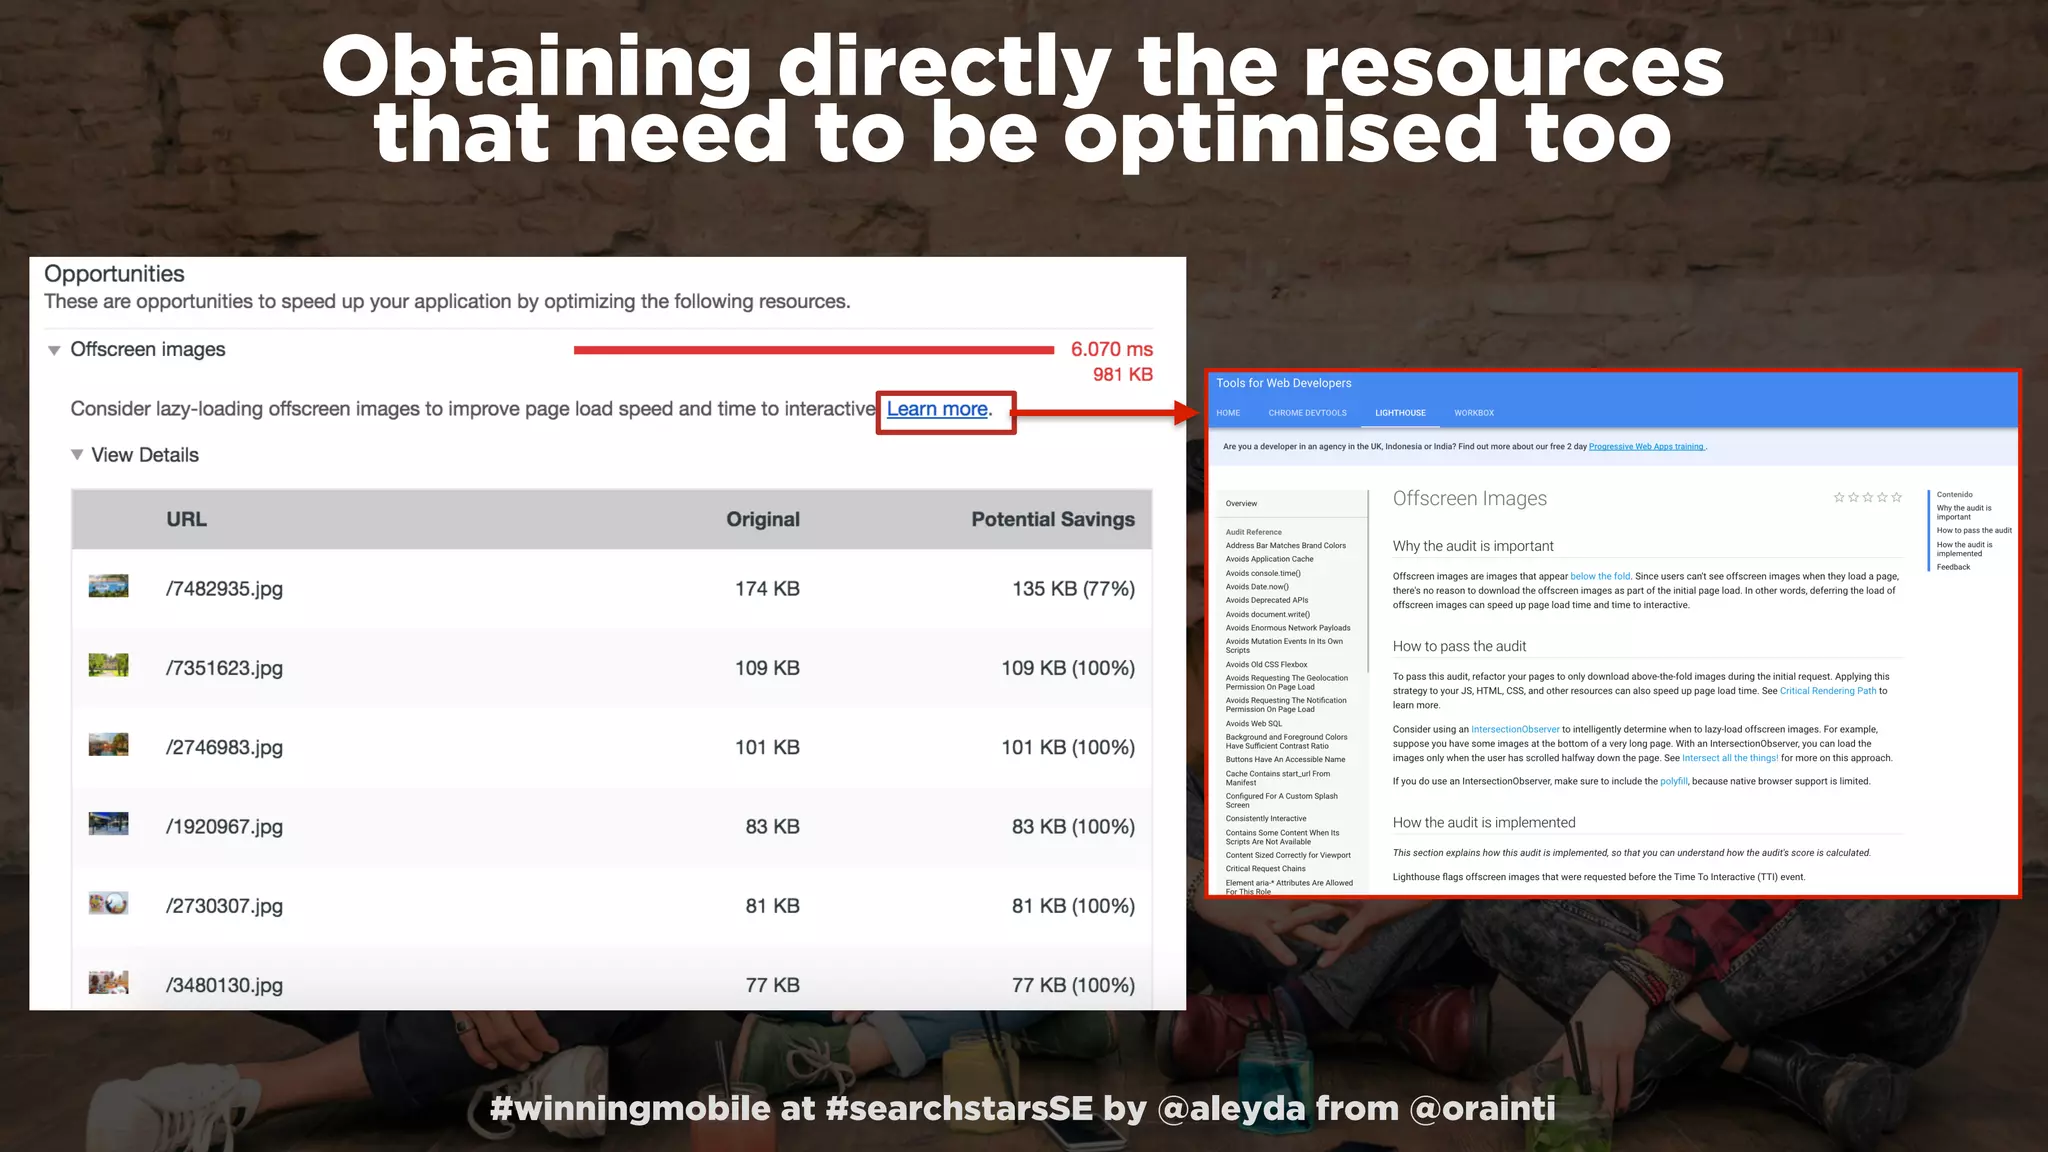Click the URL column header

pos(187,519)
